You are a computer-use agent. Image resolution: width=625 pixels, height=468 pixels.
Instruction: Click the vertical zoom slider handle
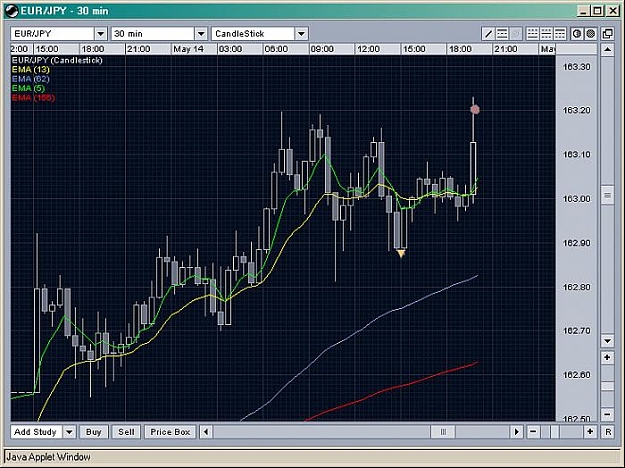click(x=607, y=386)
